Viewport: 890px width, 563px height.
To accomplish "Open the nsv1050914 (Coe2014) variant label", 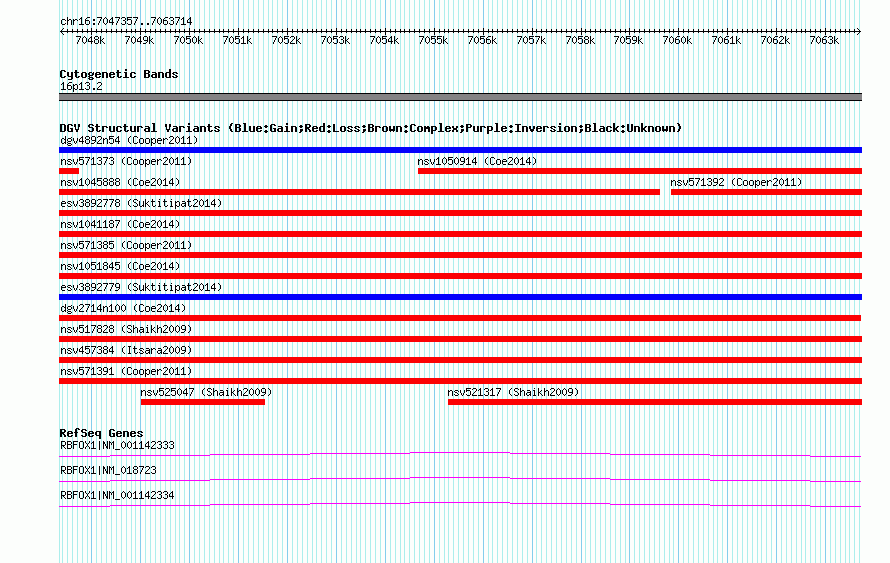I will (x=477, y=161).
